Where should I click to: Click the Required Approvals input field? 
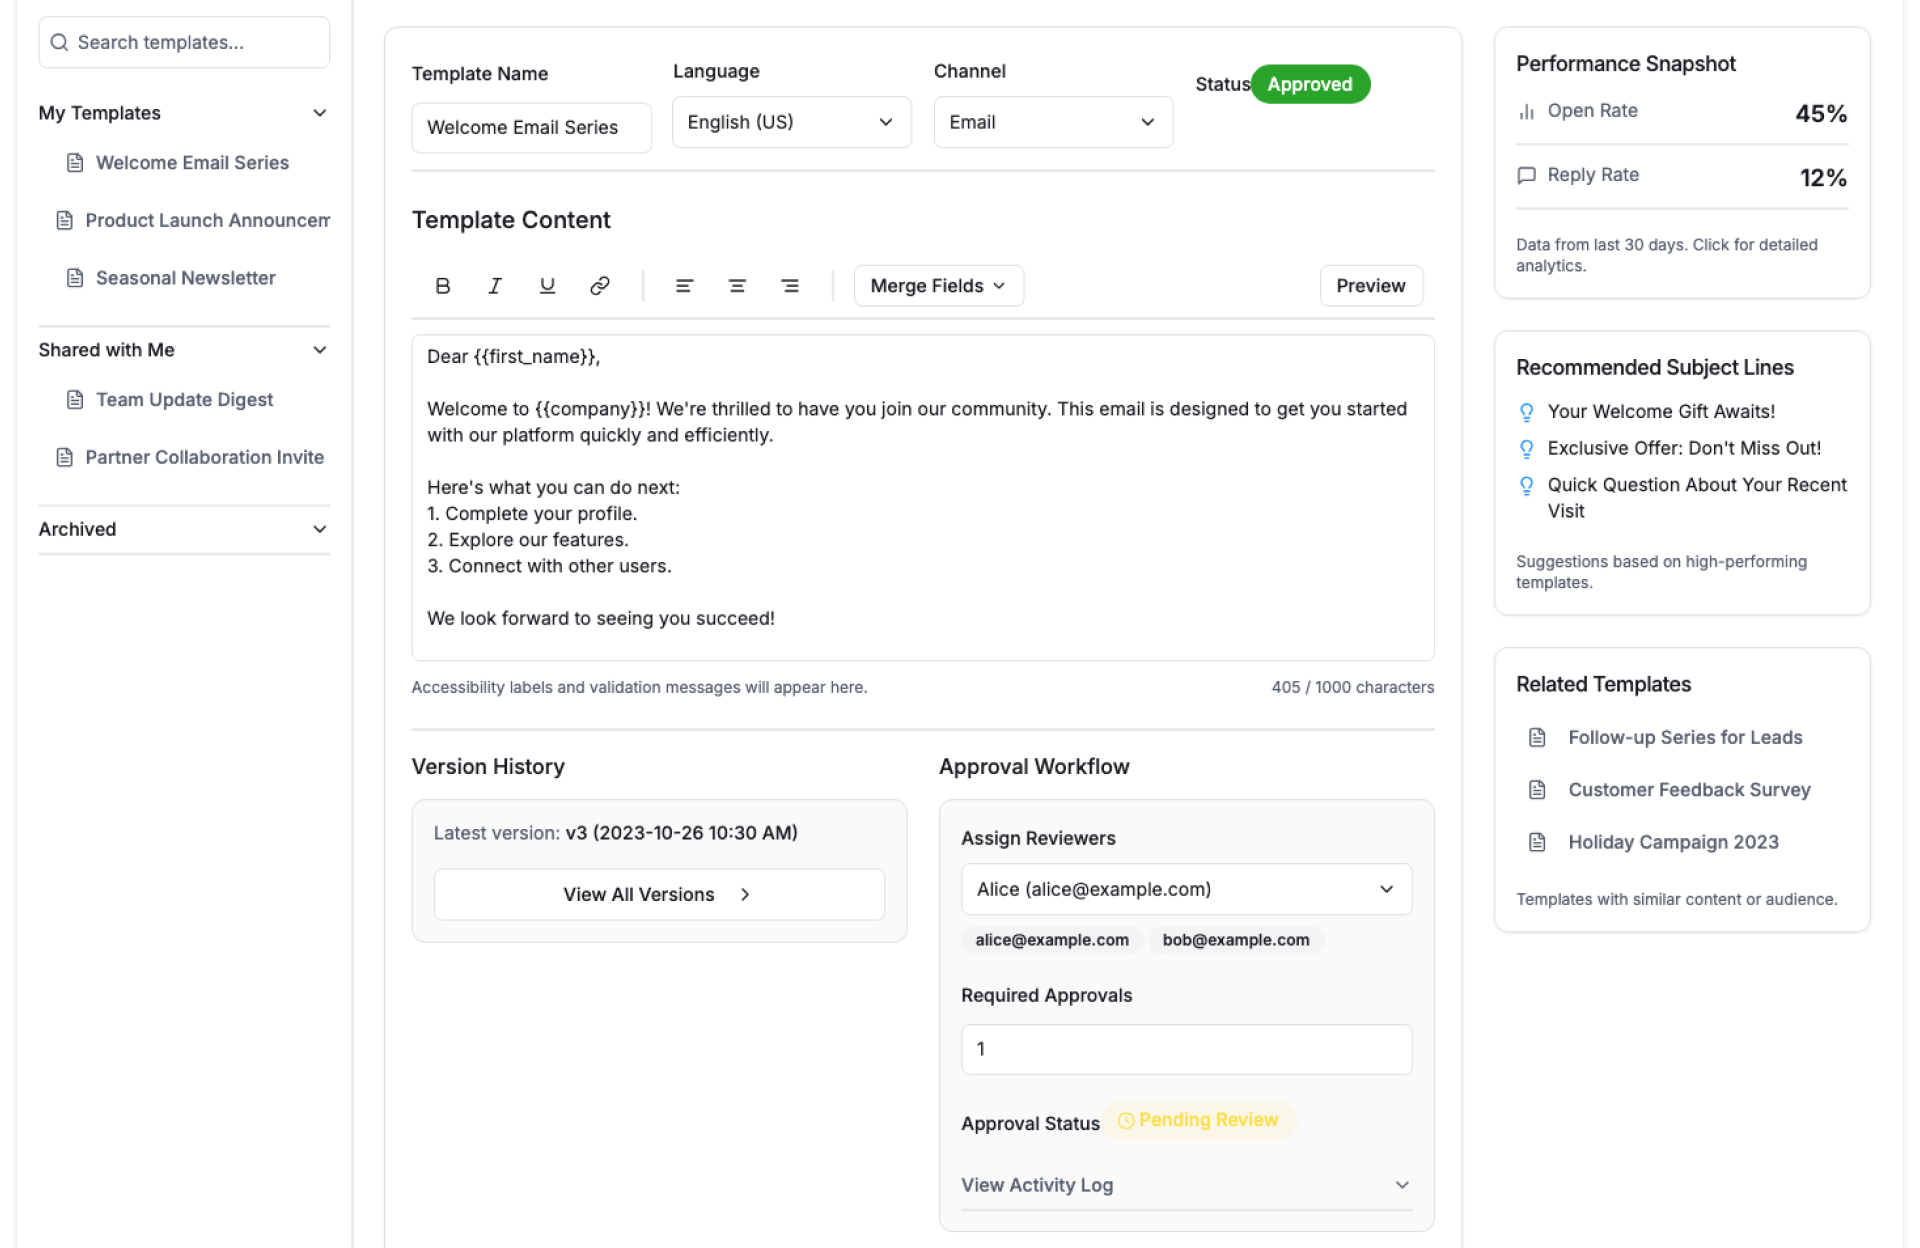(x=1185, y=1049)
